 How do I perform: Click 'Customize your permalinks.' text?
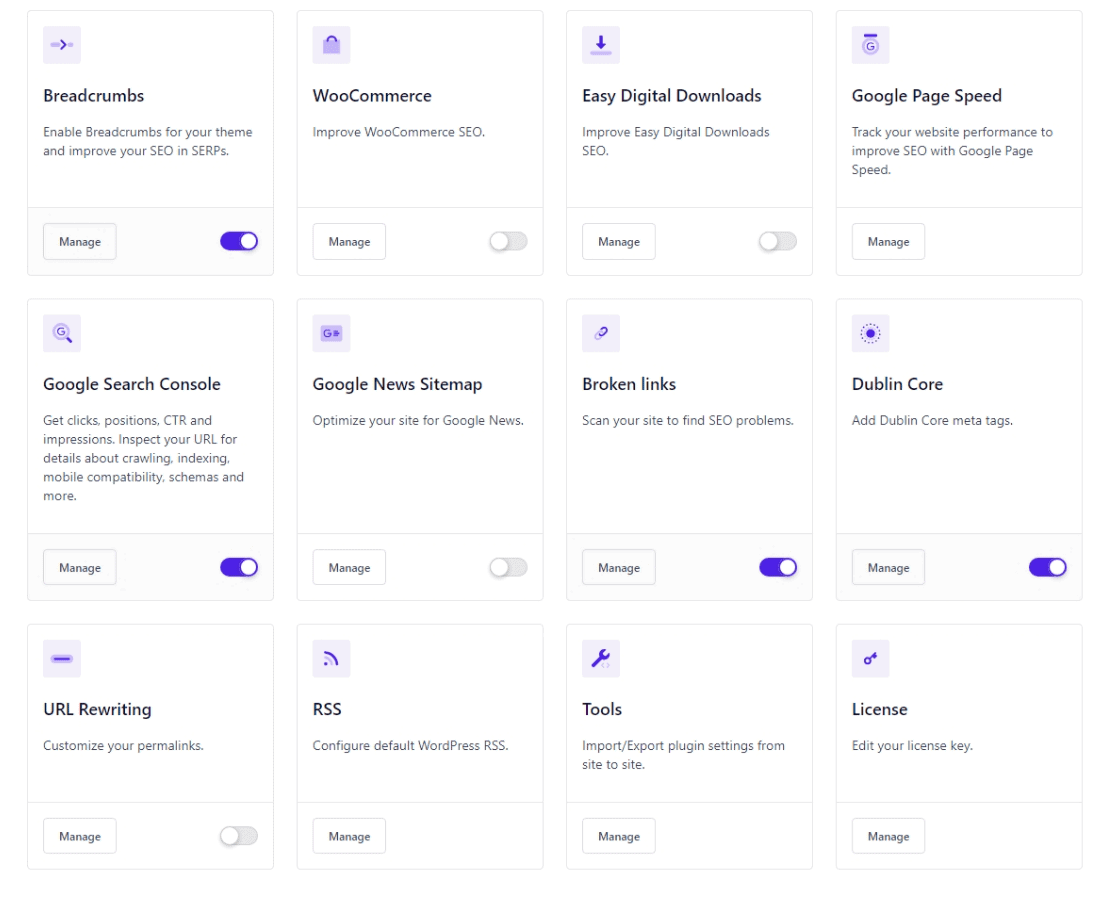[x=123, y=747]
